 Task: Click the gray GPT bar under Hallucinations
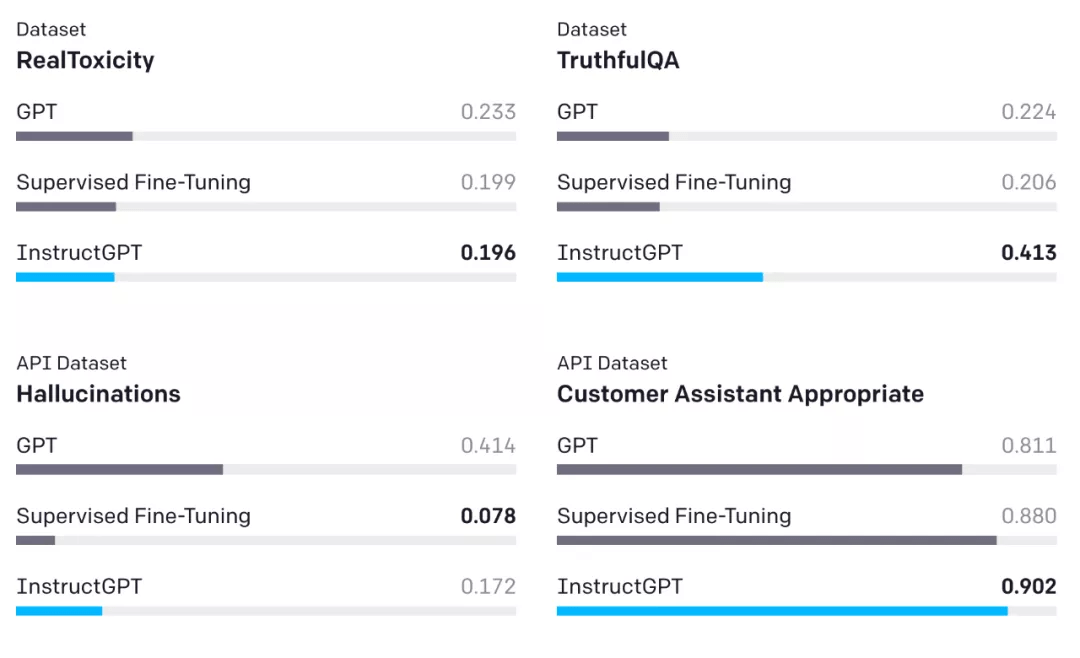coord(119,469)
